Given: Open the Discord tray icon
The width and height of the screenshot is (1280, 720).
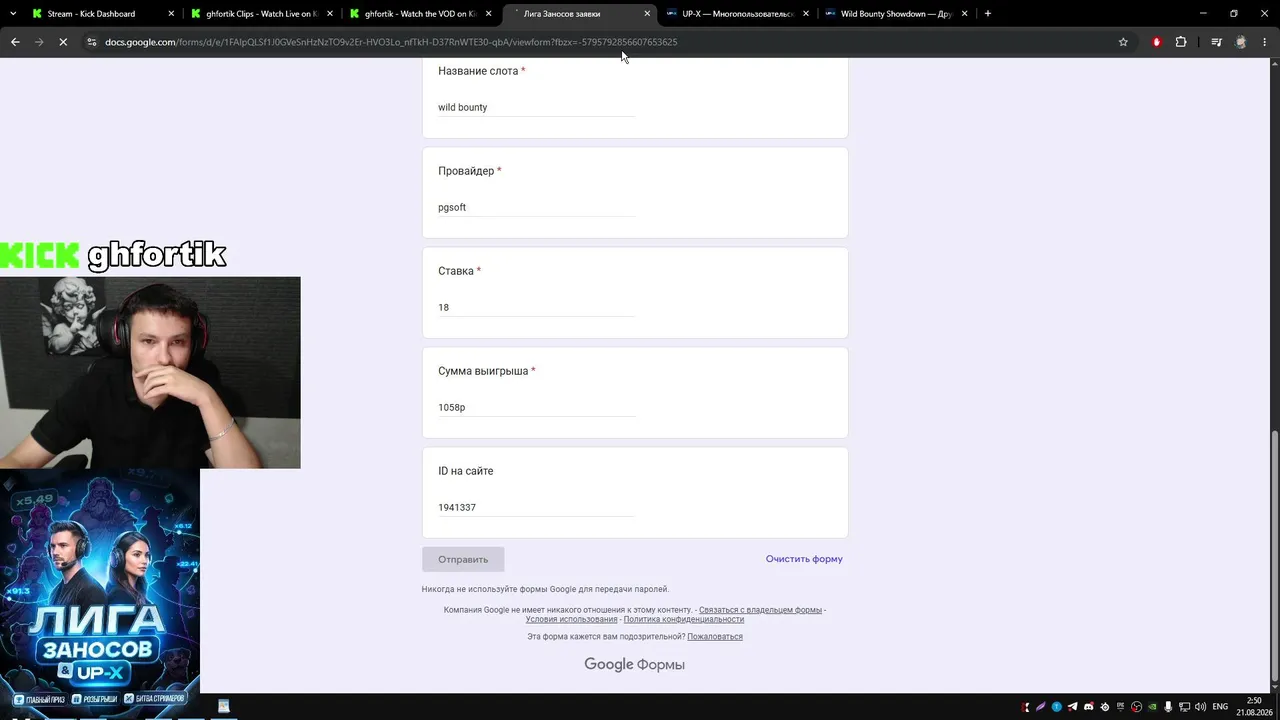Looking at the screenshot, I should [1089, 707].
